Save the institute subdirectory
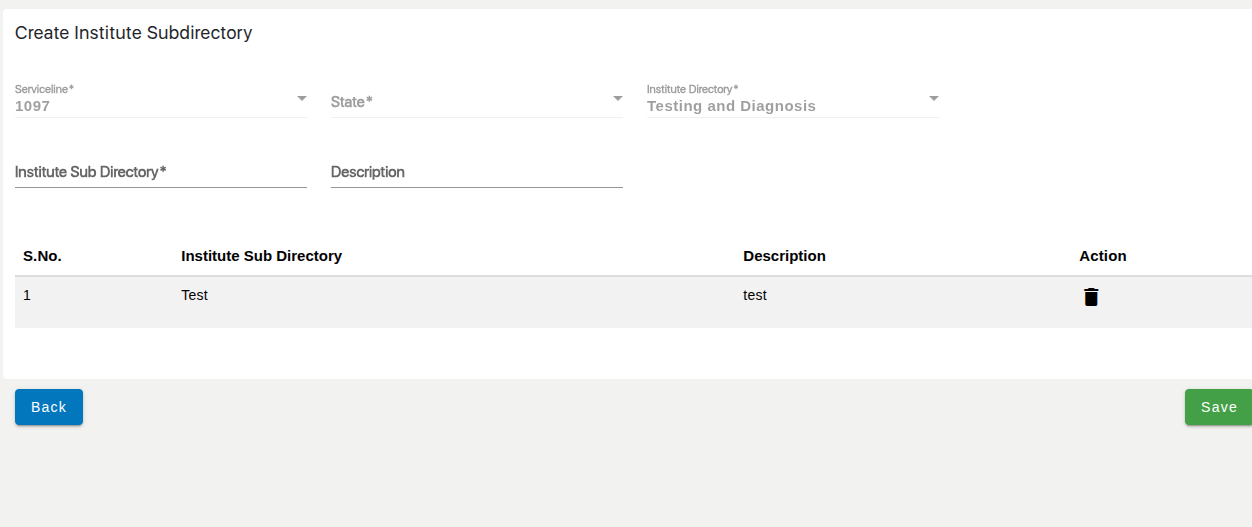The width and height of the screenshot is (1252, 527). pos(1218,407)
